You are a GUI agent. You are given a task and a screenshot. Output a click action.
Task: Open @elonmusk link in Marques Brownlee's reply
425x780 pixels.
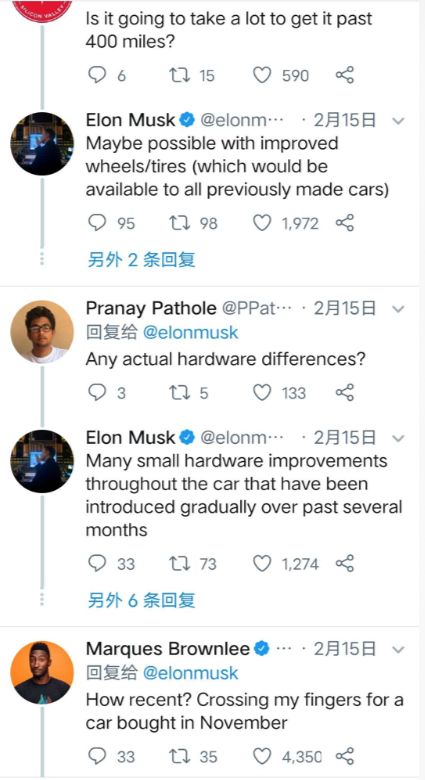click(x=191, y=673)
